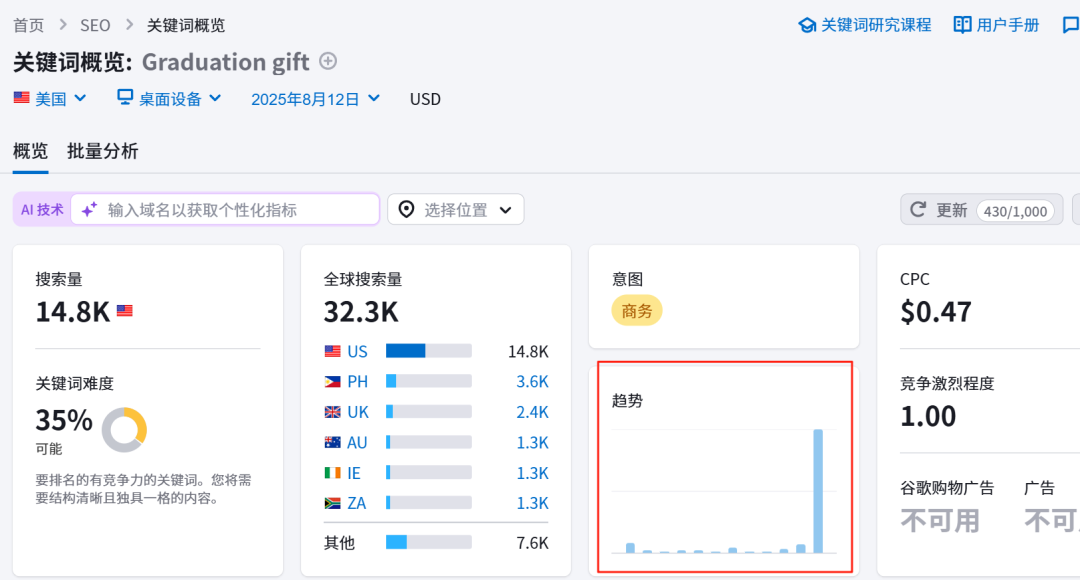Click the graduation cap course icon
Screen dimensions: 1080x580
pos(807,25)
